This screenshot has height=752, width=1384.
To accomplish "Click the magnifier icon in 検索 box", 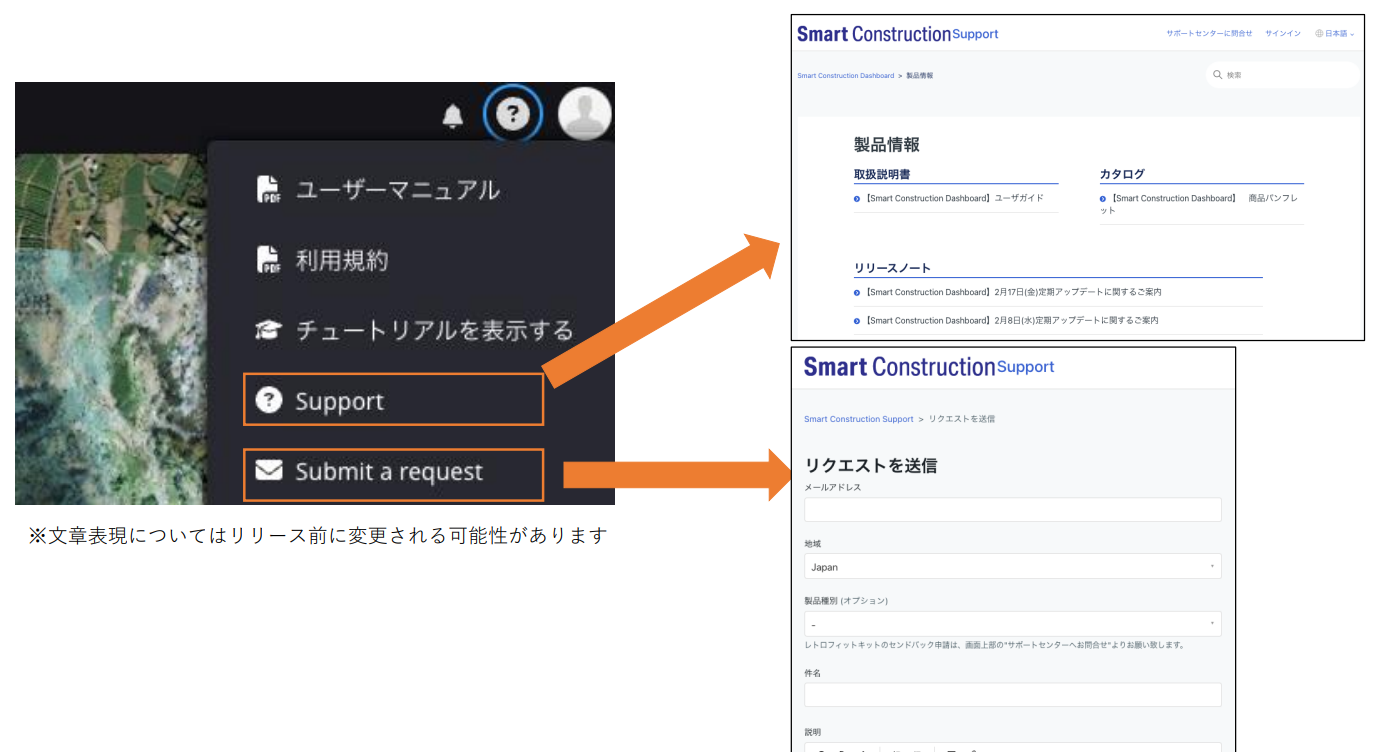I will [1218, 75].
